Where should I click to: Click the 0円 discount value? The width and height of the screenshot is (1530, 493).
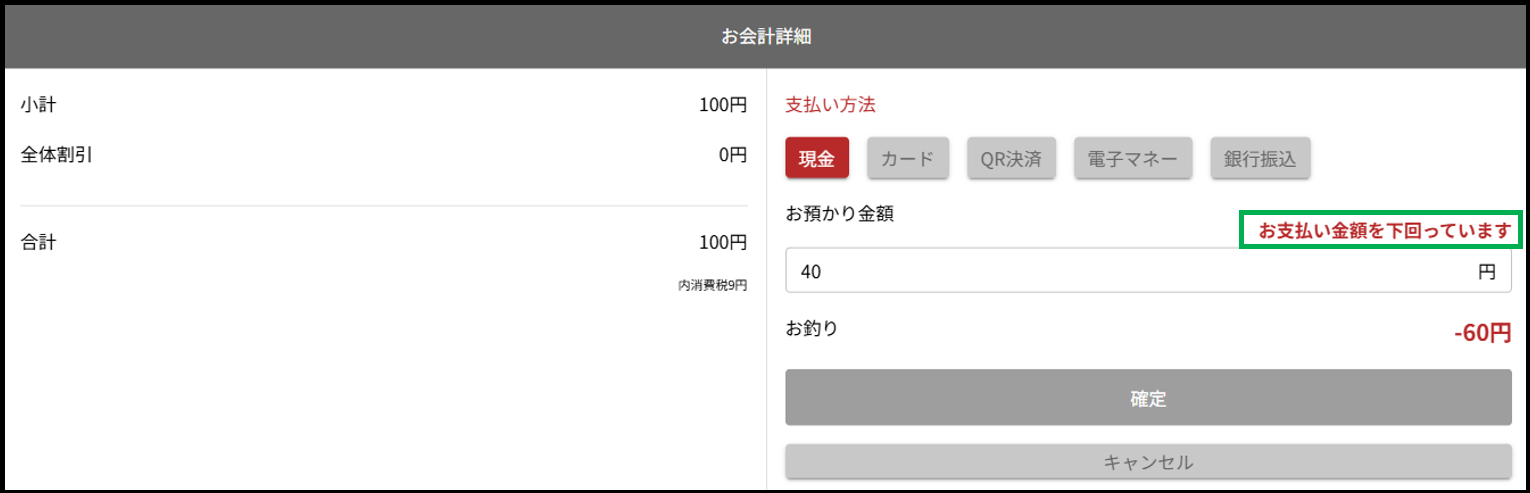coord(732,155)
